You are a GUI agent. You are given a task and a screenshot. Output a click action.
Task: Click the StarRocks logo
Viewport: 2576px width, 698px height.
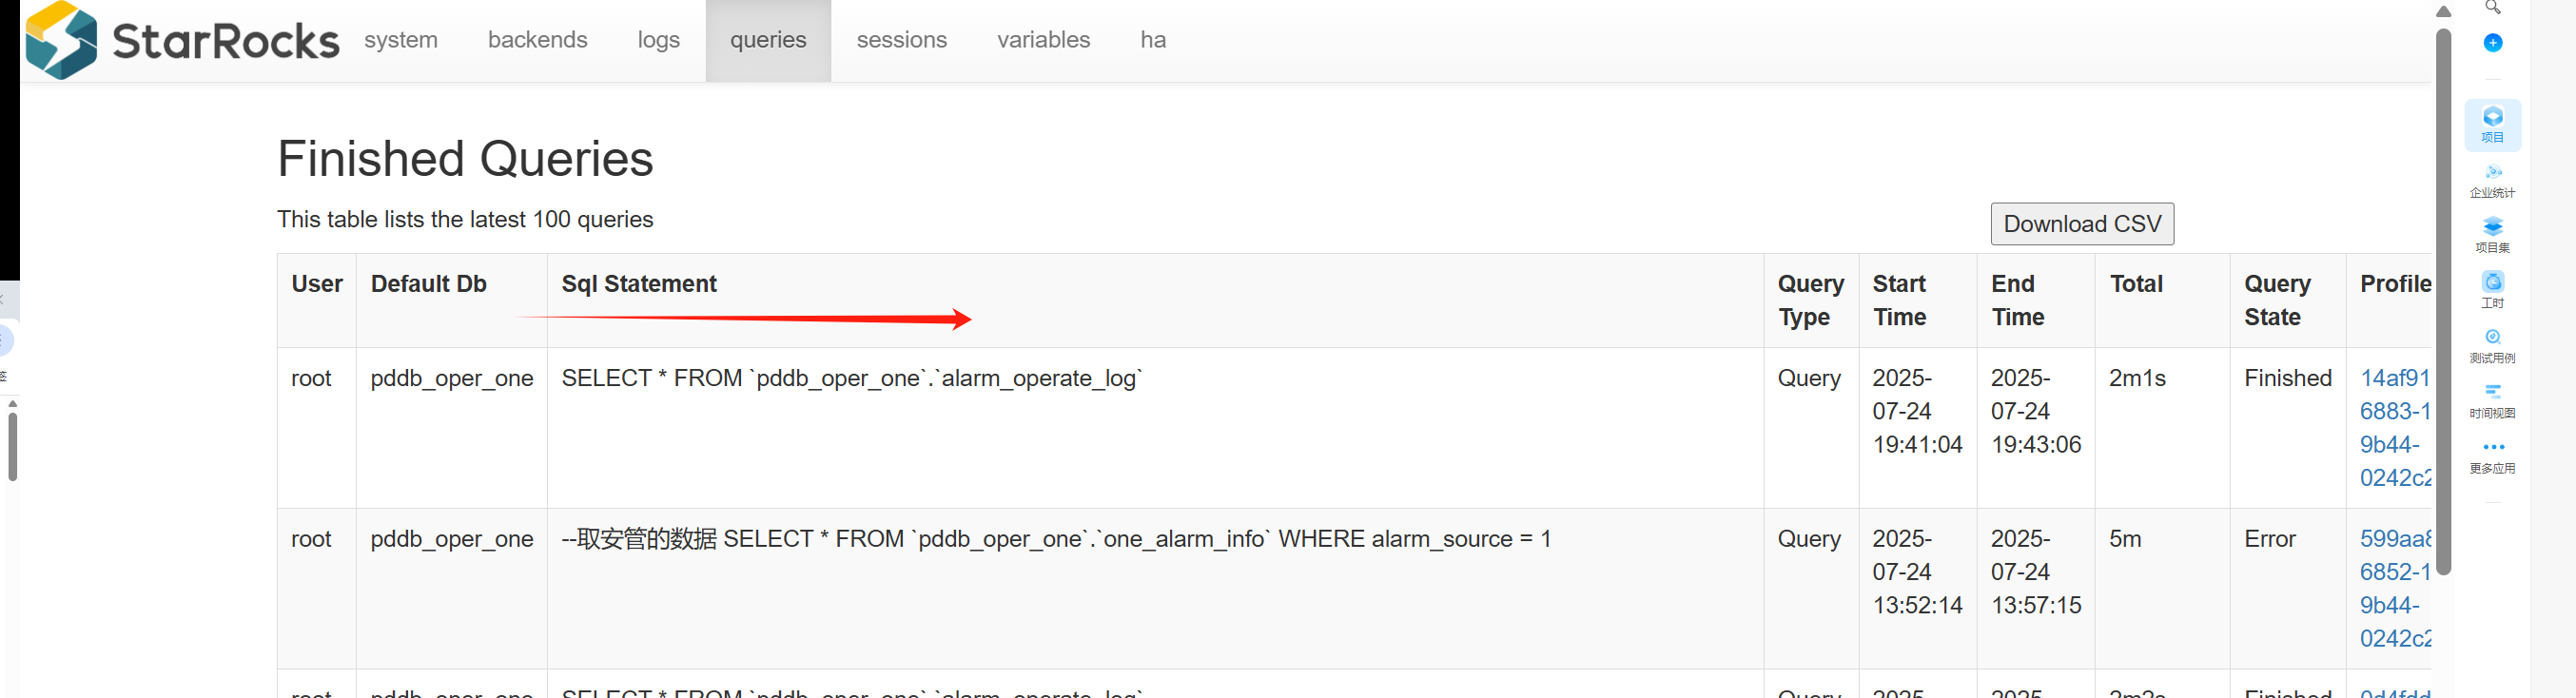click(x=181, y=40)
